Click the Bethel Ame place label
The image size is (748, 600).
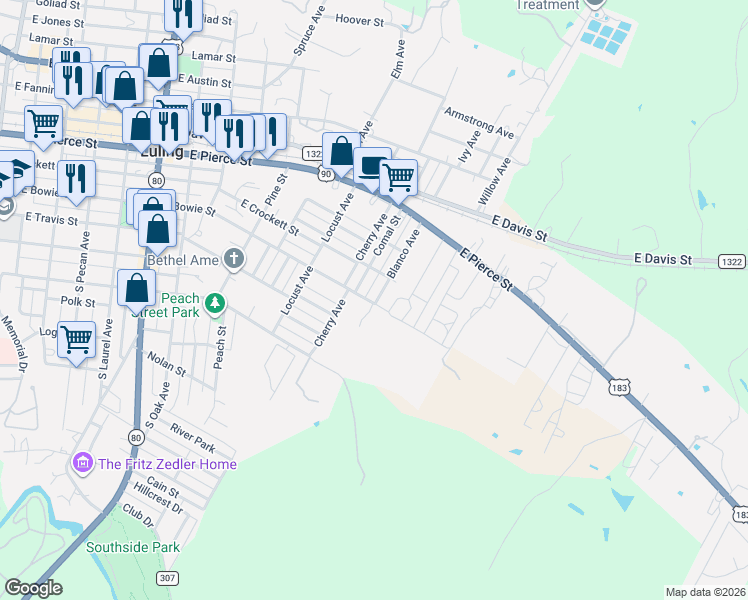click(x=183, y=260)
